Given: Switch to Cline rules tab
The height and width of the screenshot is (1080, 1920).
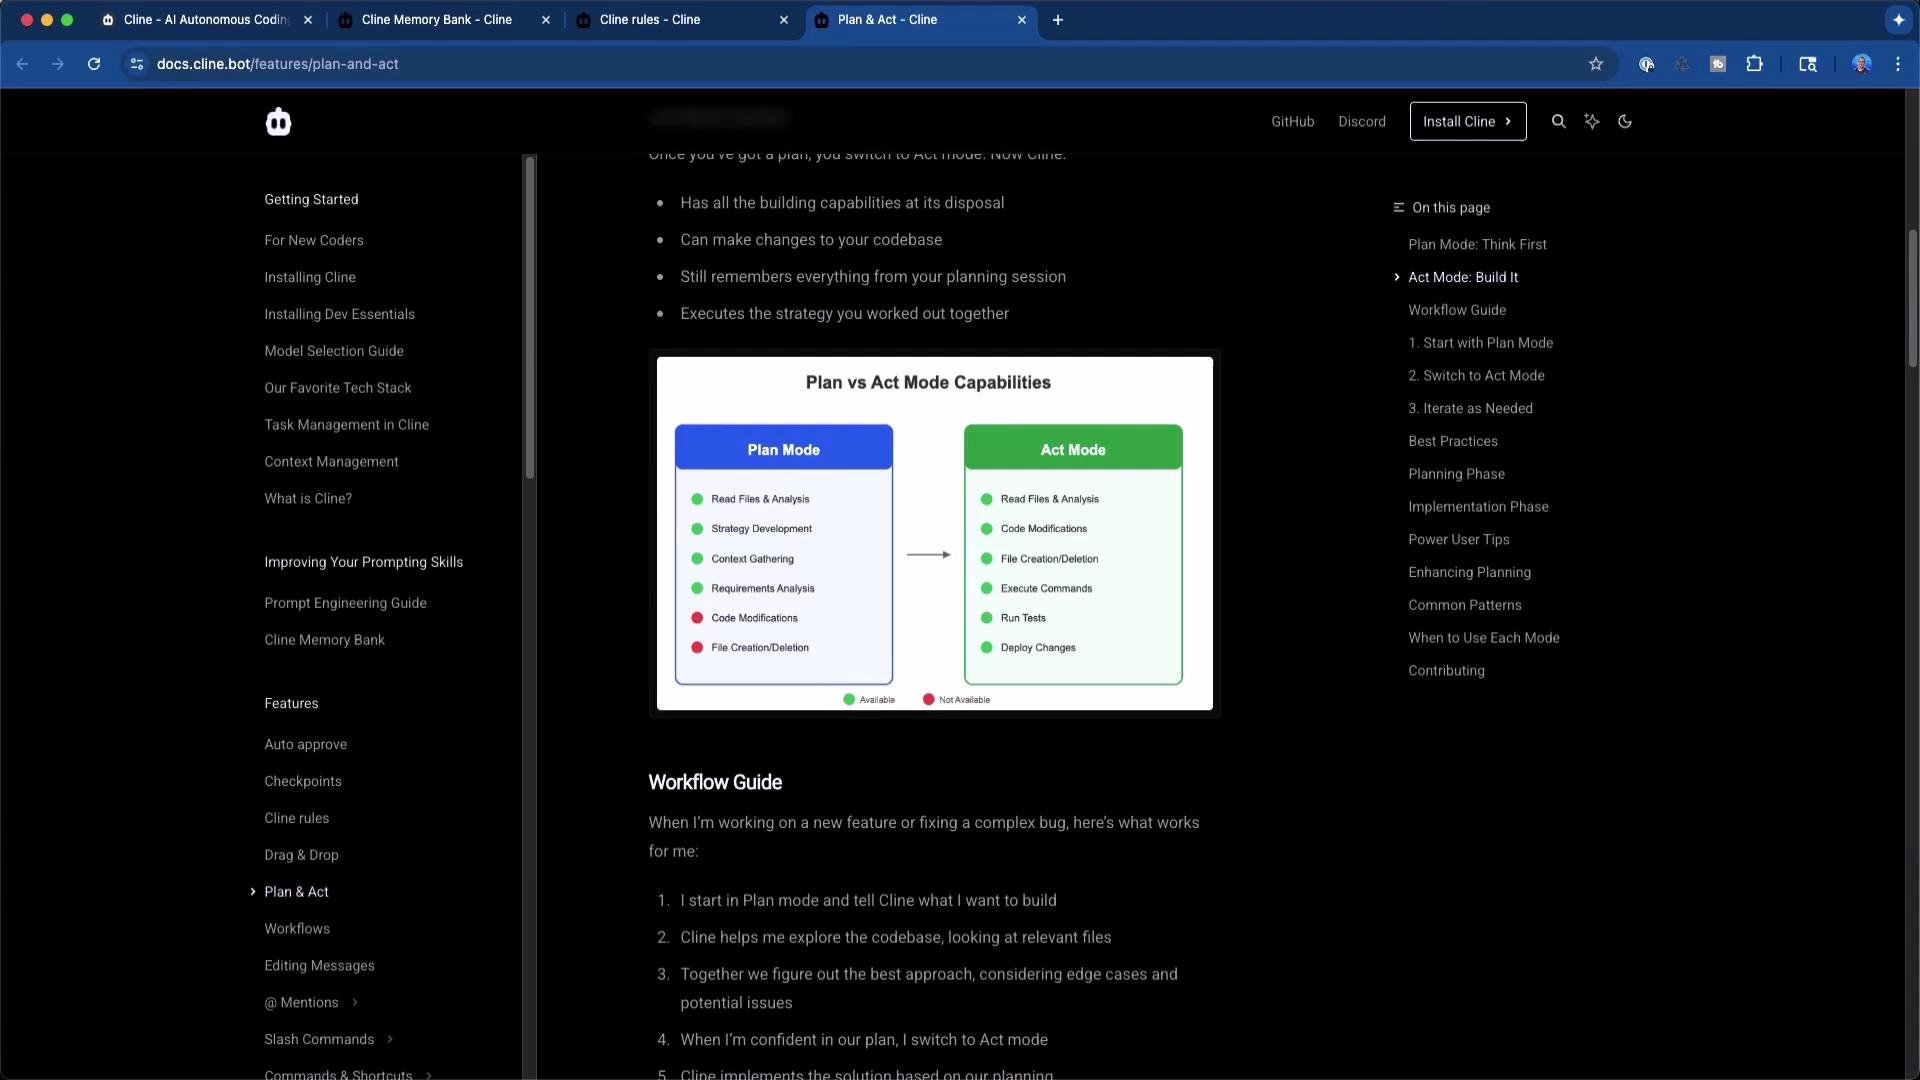Looking at the screenshot, I should 682,20.
